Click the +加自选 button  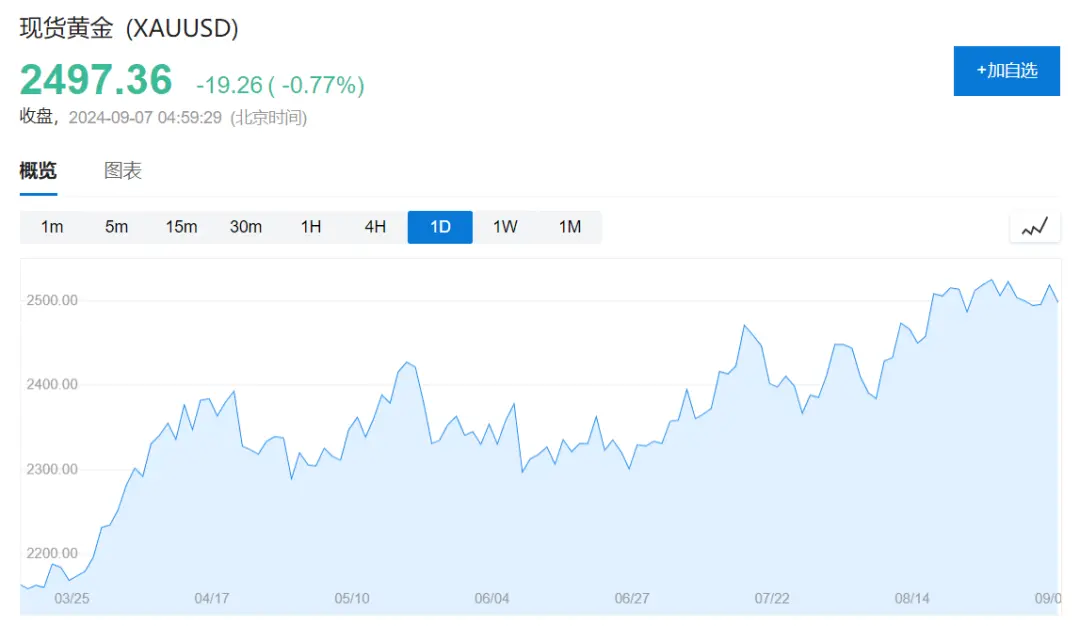1006,71
